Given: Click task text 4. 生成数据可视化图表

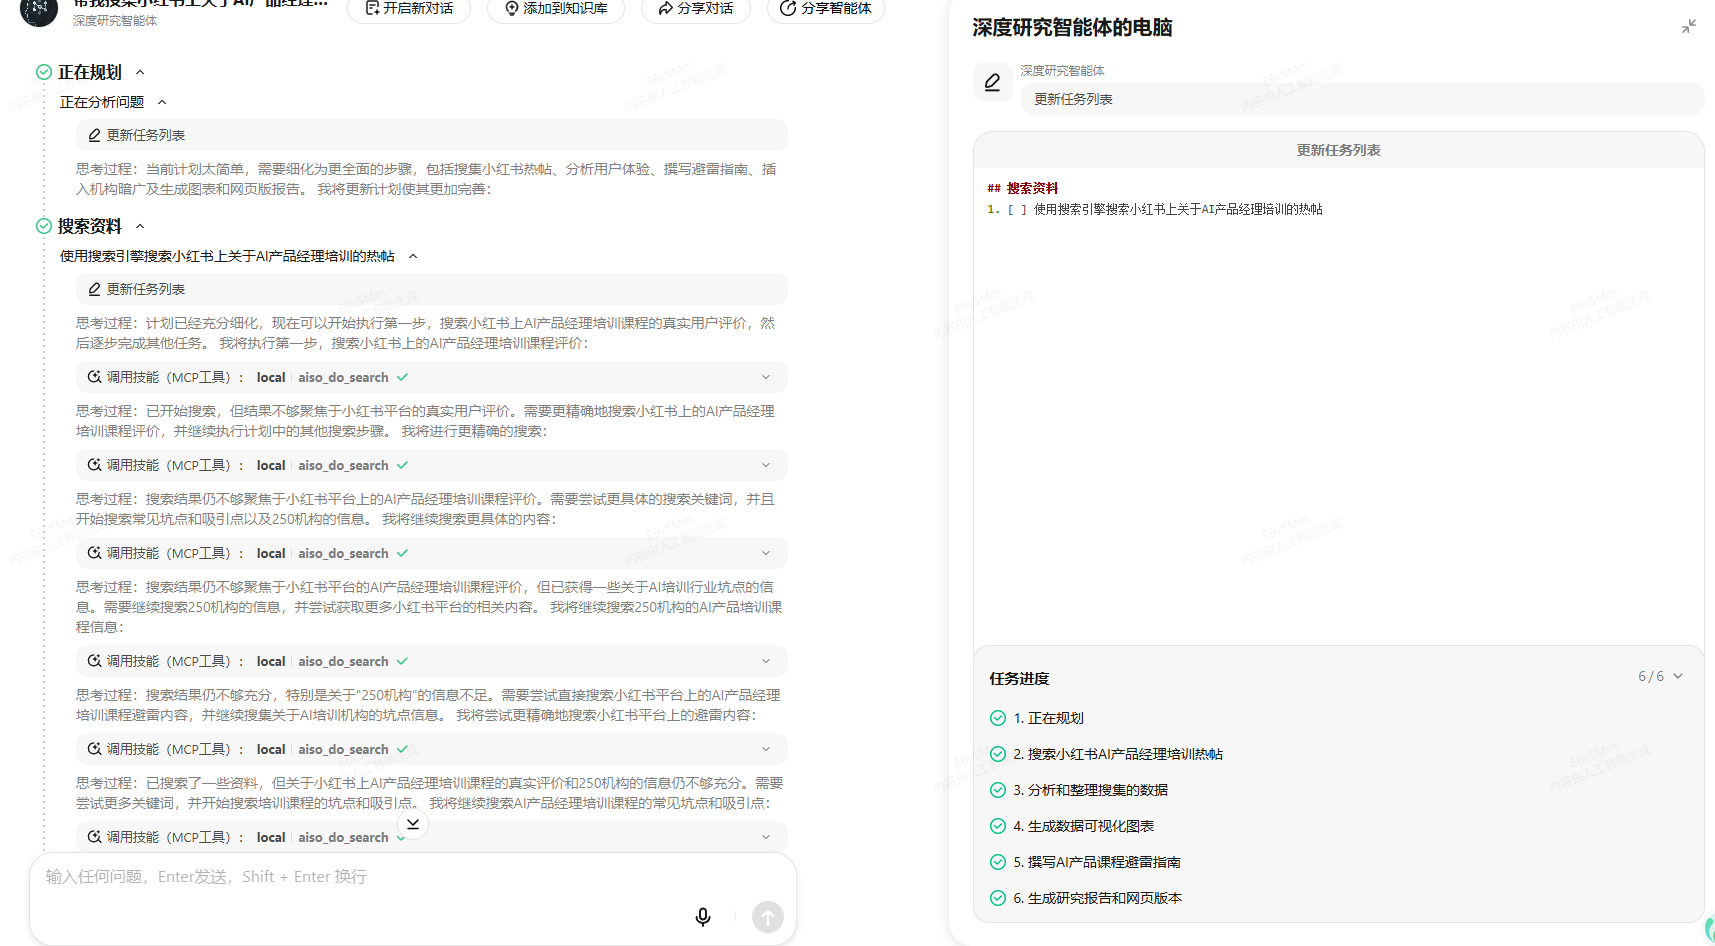Looking at the screenshot, I should (x=1083, y=826).
